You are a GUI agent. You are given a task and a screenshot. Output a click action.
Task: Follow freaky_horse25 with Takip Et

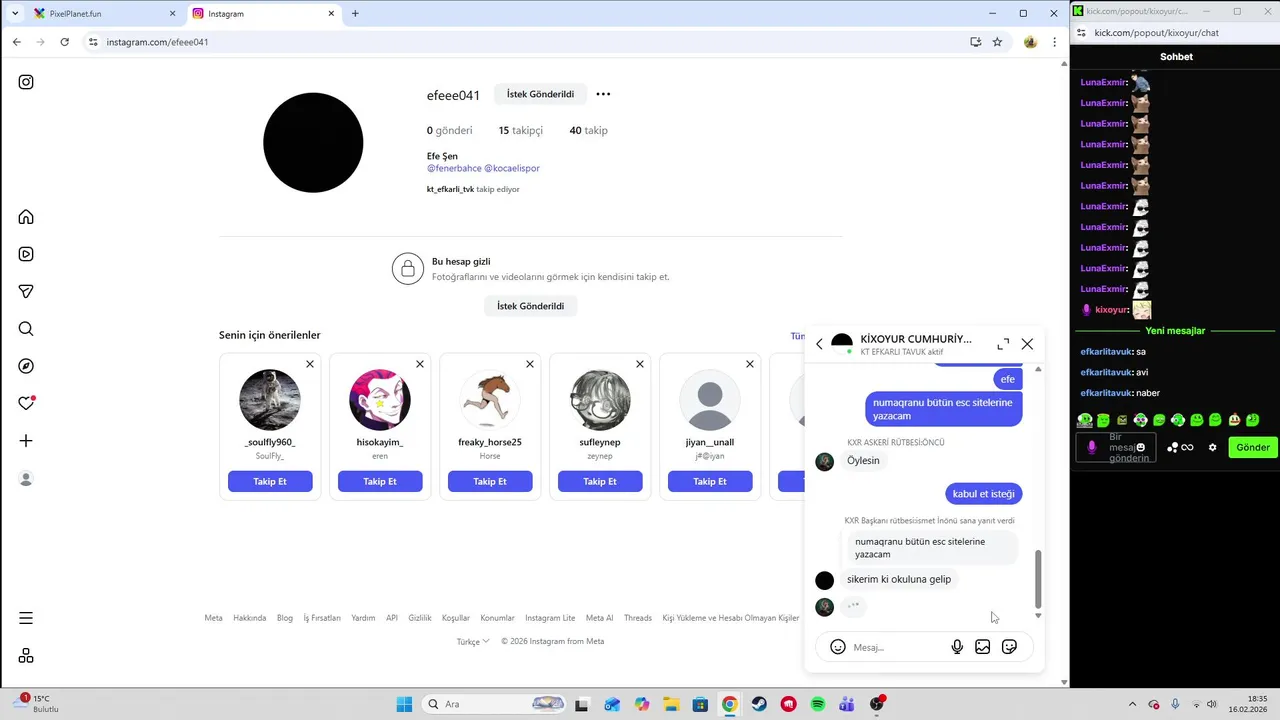[x=490, y=481]
